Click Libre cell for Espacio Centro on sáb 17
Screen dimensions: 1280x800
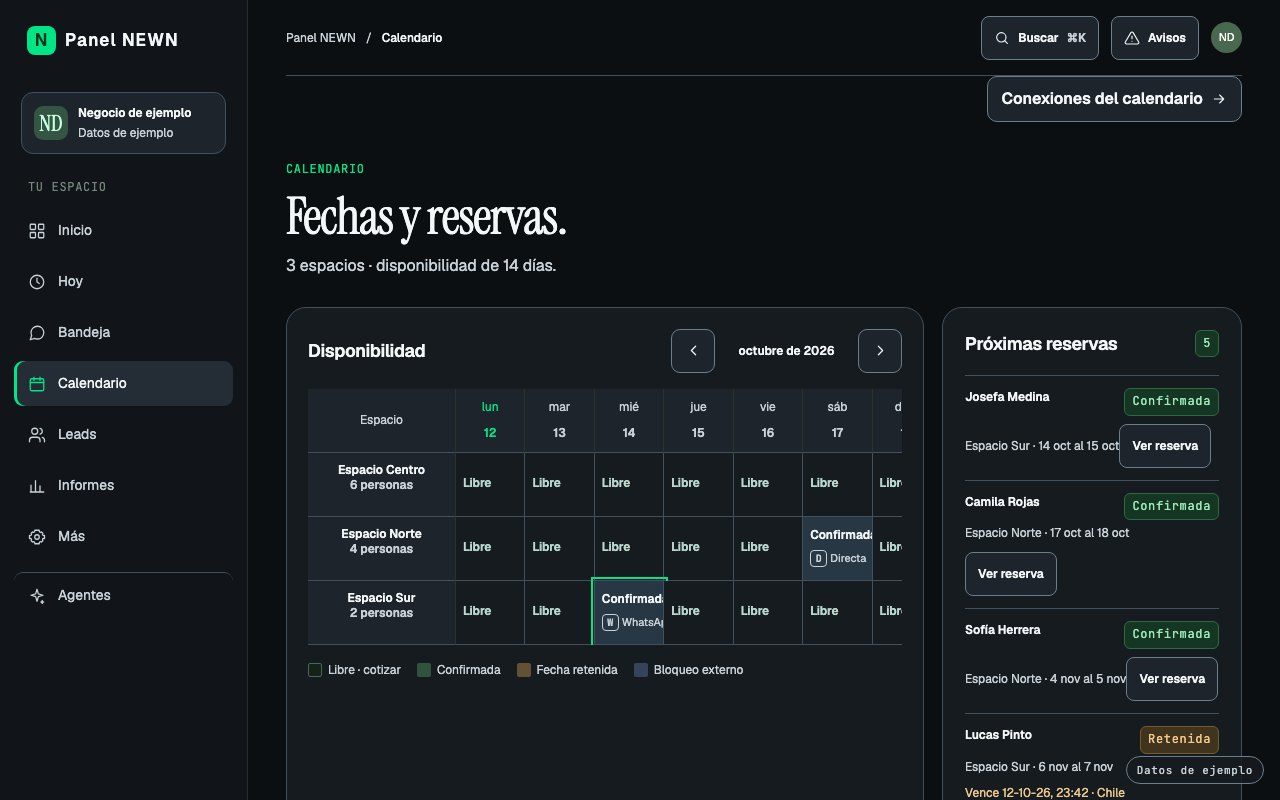pyautogui.click(x=838, y=484)
